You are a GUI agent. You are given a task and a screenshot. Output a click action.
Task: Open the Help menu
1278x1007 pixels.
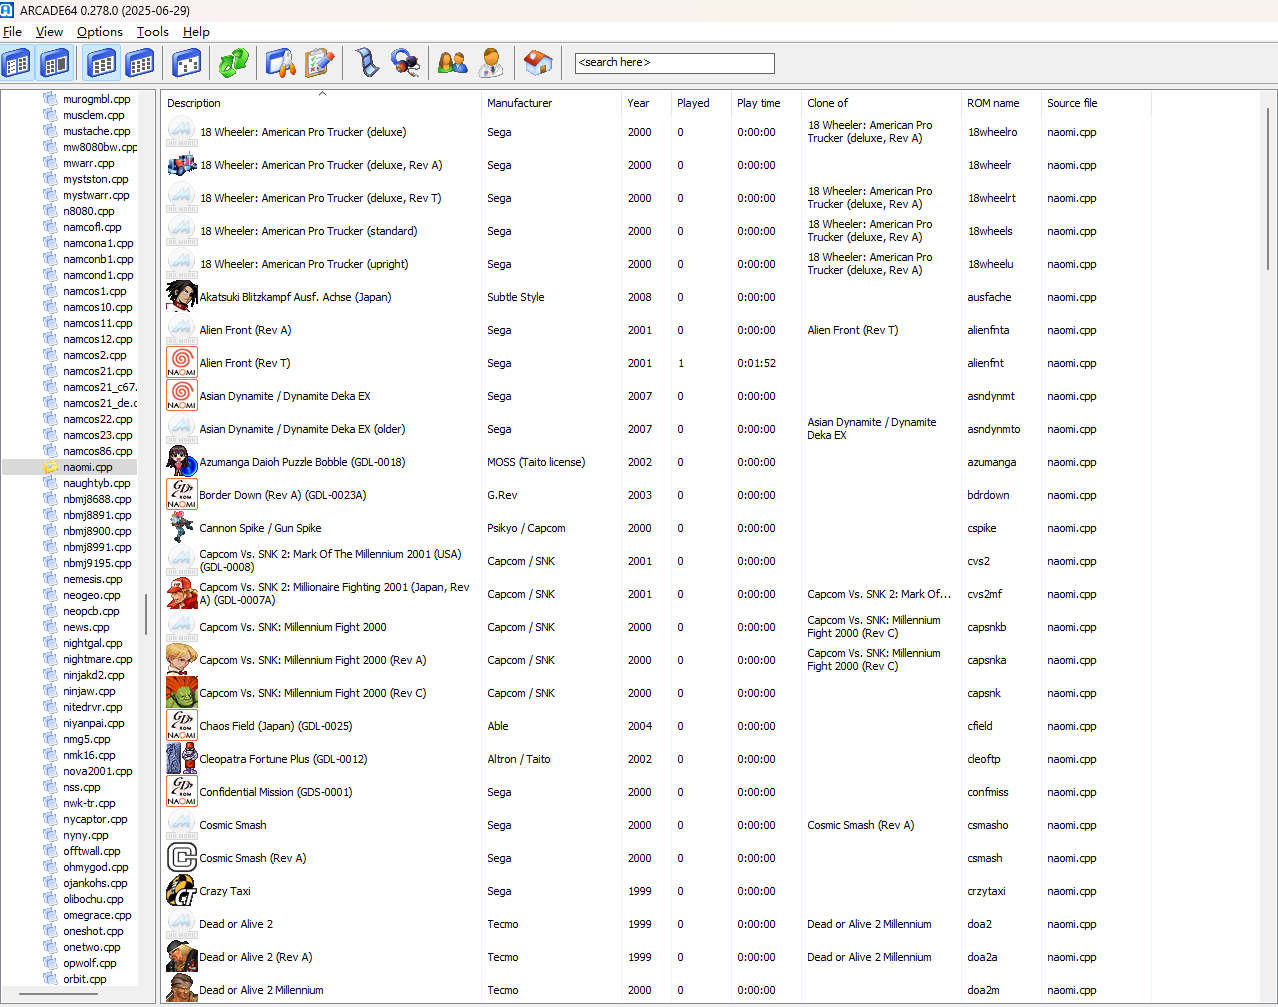[196, 32]
